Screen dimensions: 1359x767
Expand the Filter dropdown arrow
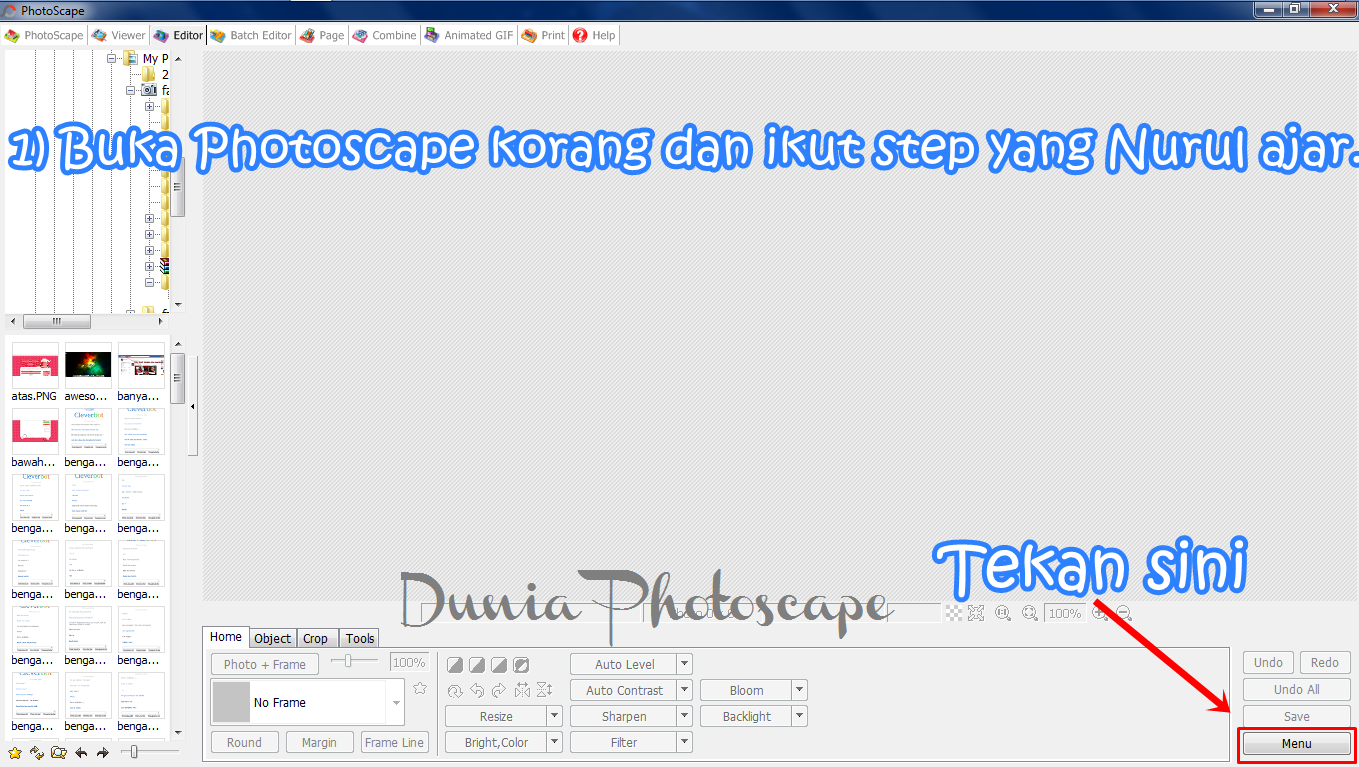[x=684, y=742]
